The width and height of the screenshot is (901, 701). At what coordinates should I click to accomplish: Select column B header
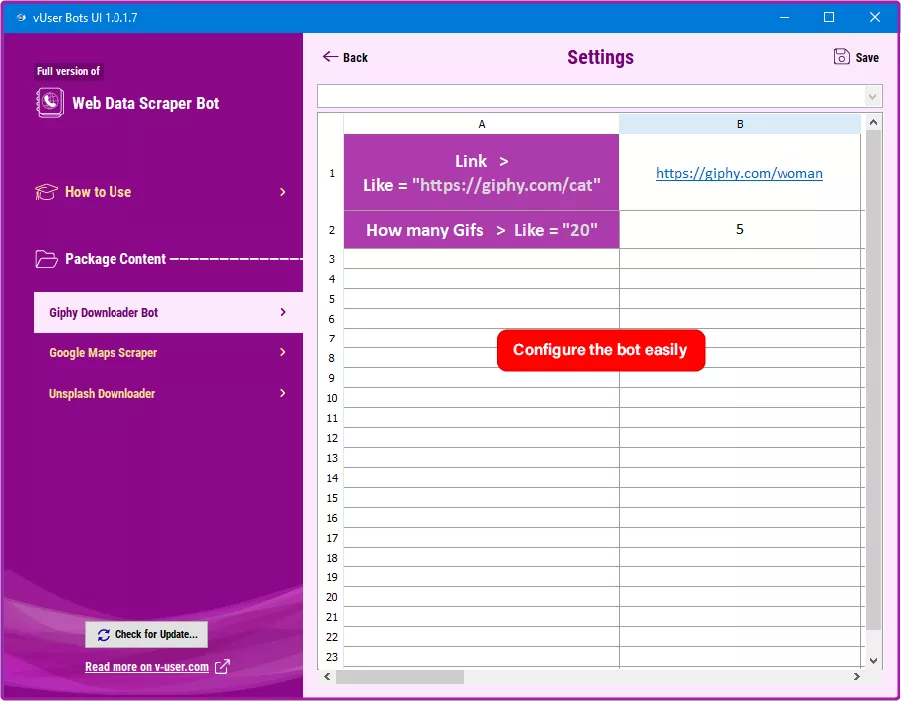(740, 124)
